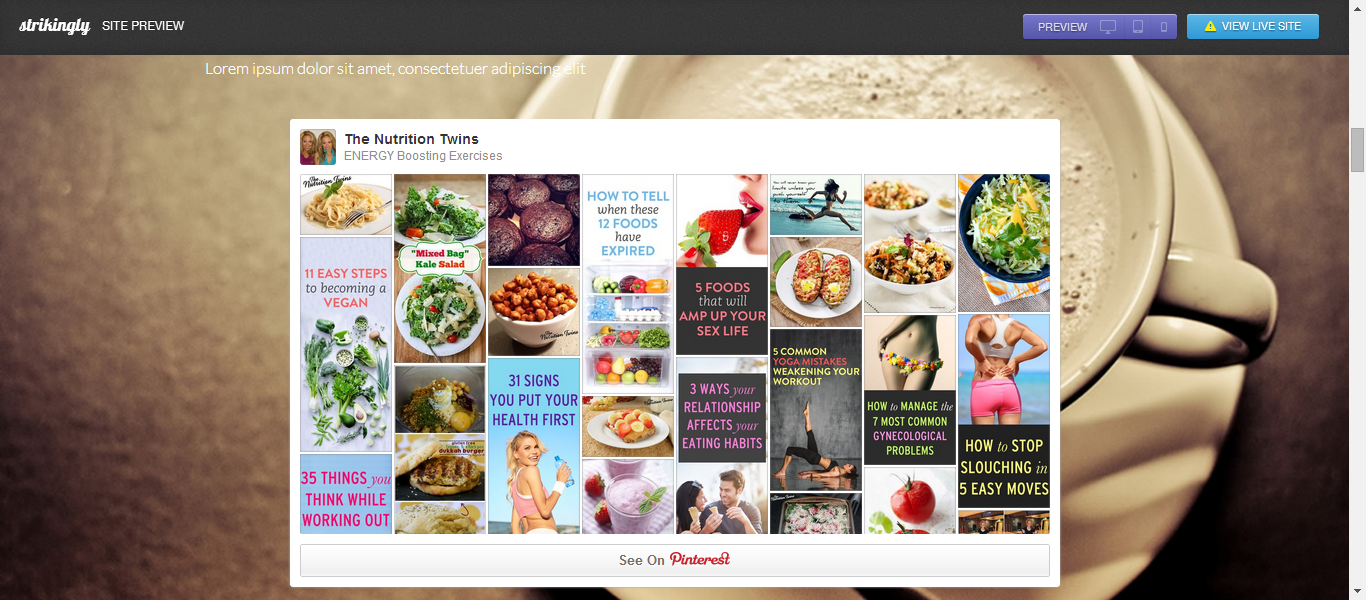Open 31 Signs Health First pin
The image size is (1366, 600).
(x=534, y=446)
